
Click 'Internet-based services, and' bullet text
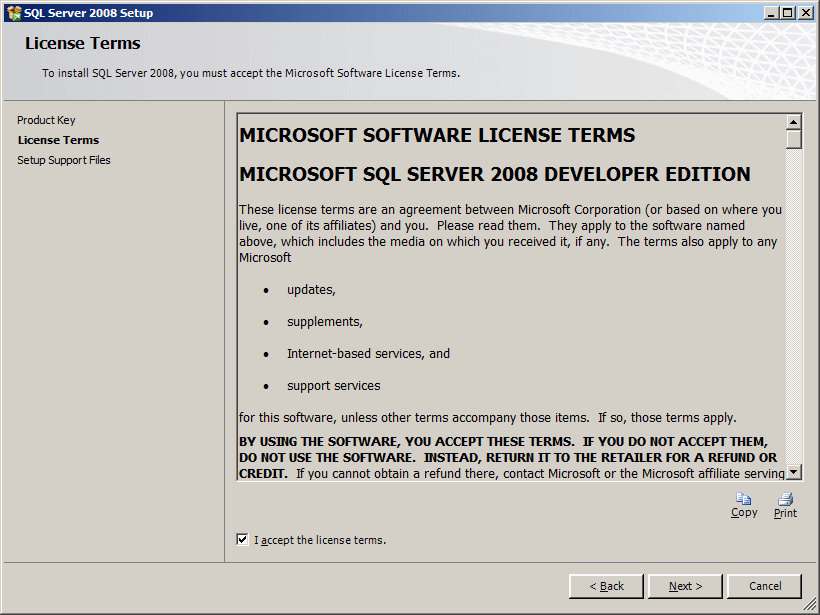(368, 354)
